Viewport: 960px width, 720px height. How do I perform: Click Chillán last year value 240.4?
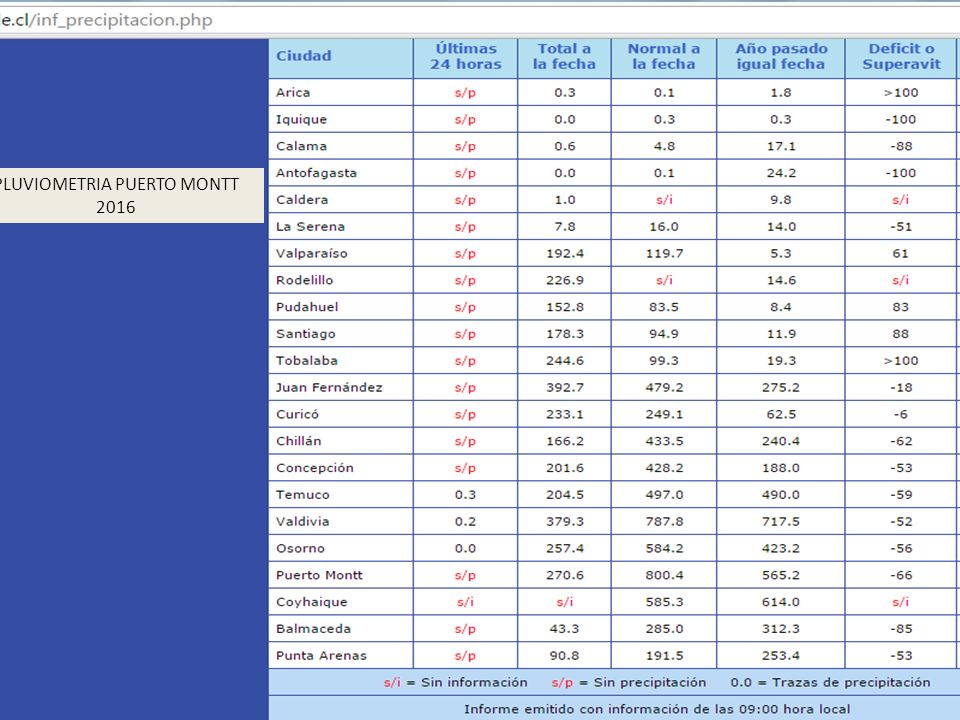[781, 441]
